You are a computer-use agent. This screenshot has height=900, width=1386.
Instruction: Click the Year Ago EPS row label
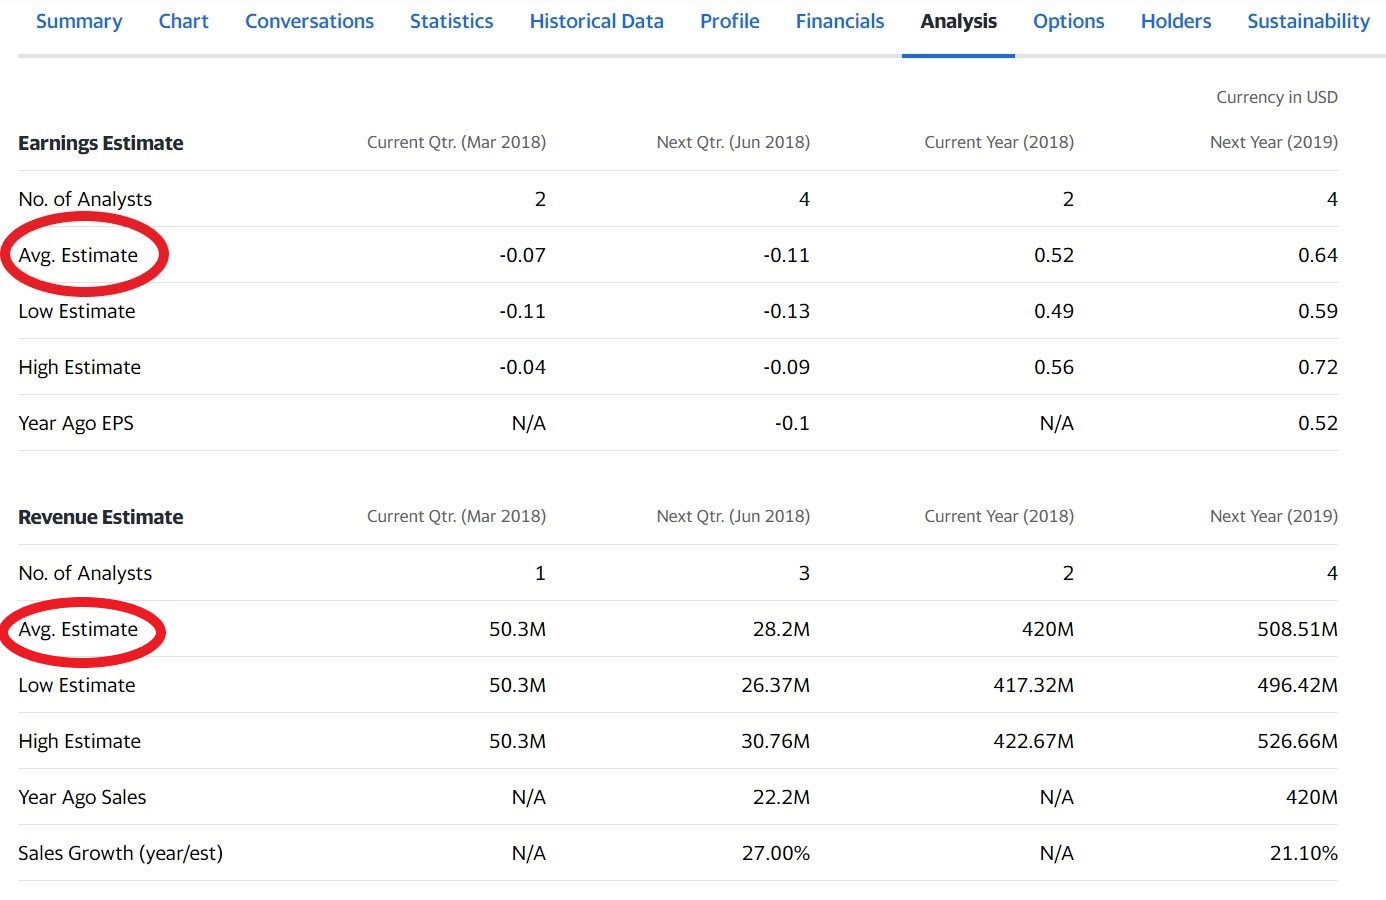76,423
